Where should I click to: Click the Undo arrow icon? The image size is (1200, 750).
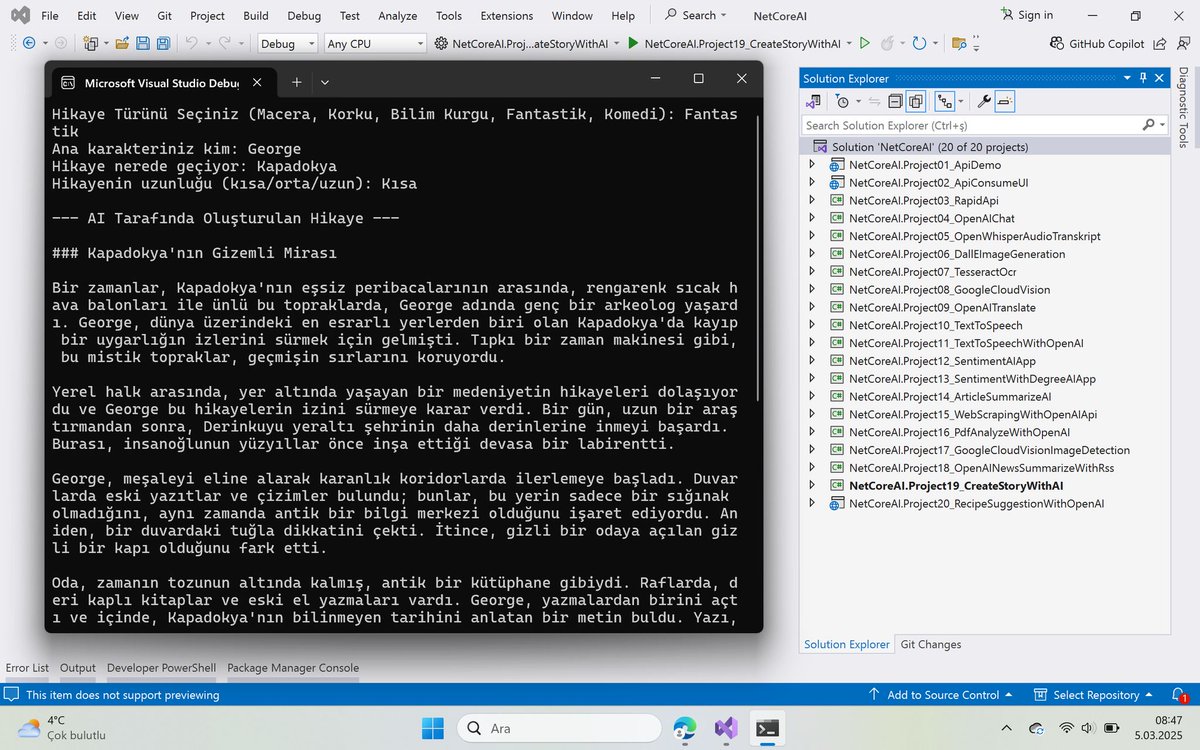point(191,43)
